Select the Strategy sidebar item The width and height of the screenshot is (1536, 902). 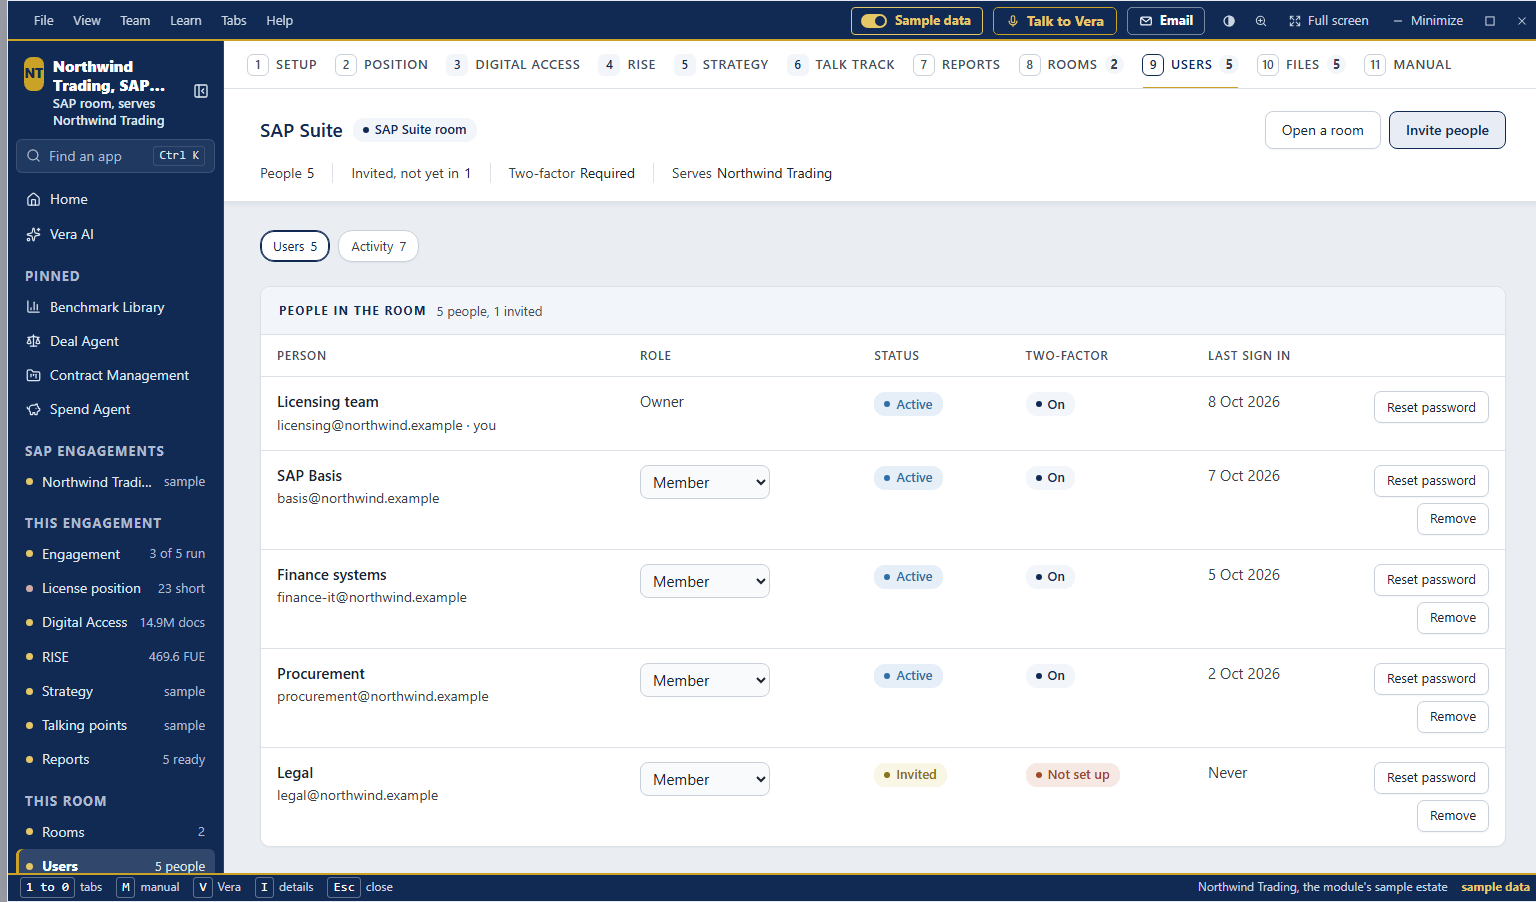[x=116, y=691]
